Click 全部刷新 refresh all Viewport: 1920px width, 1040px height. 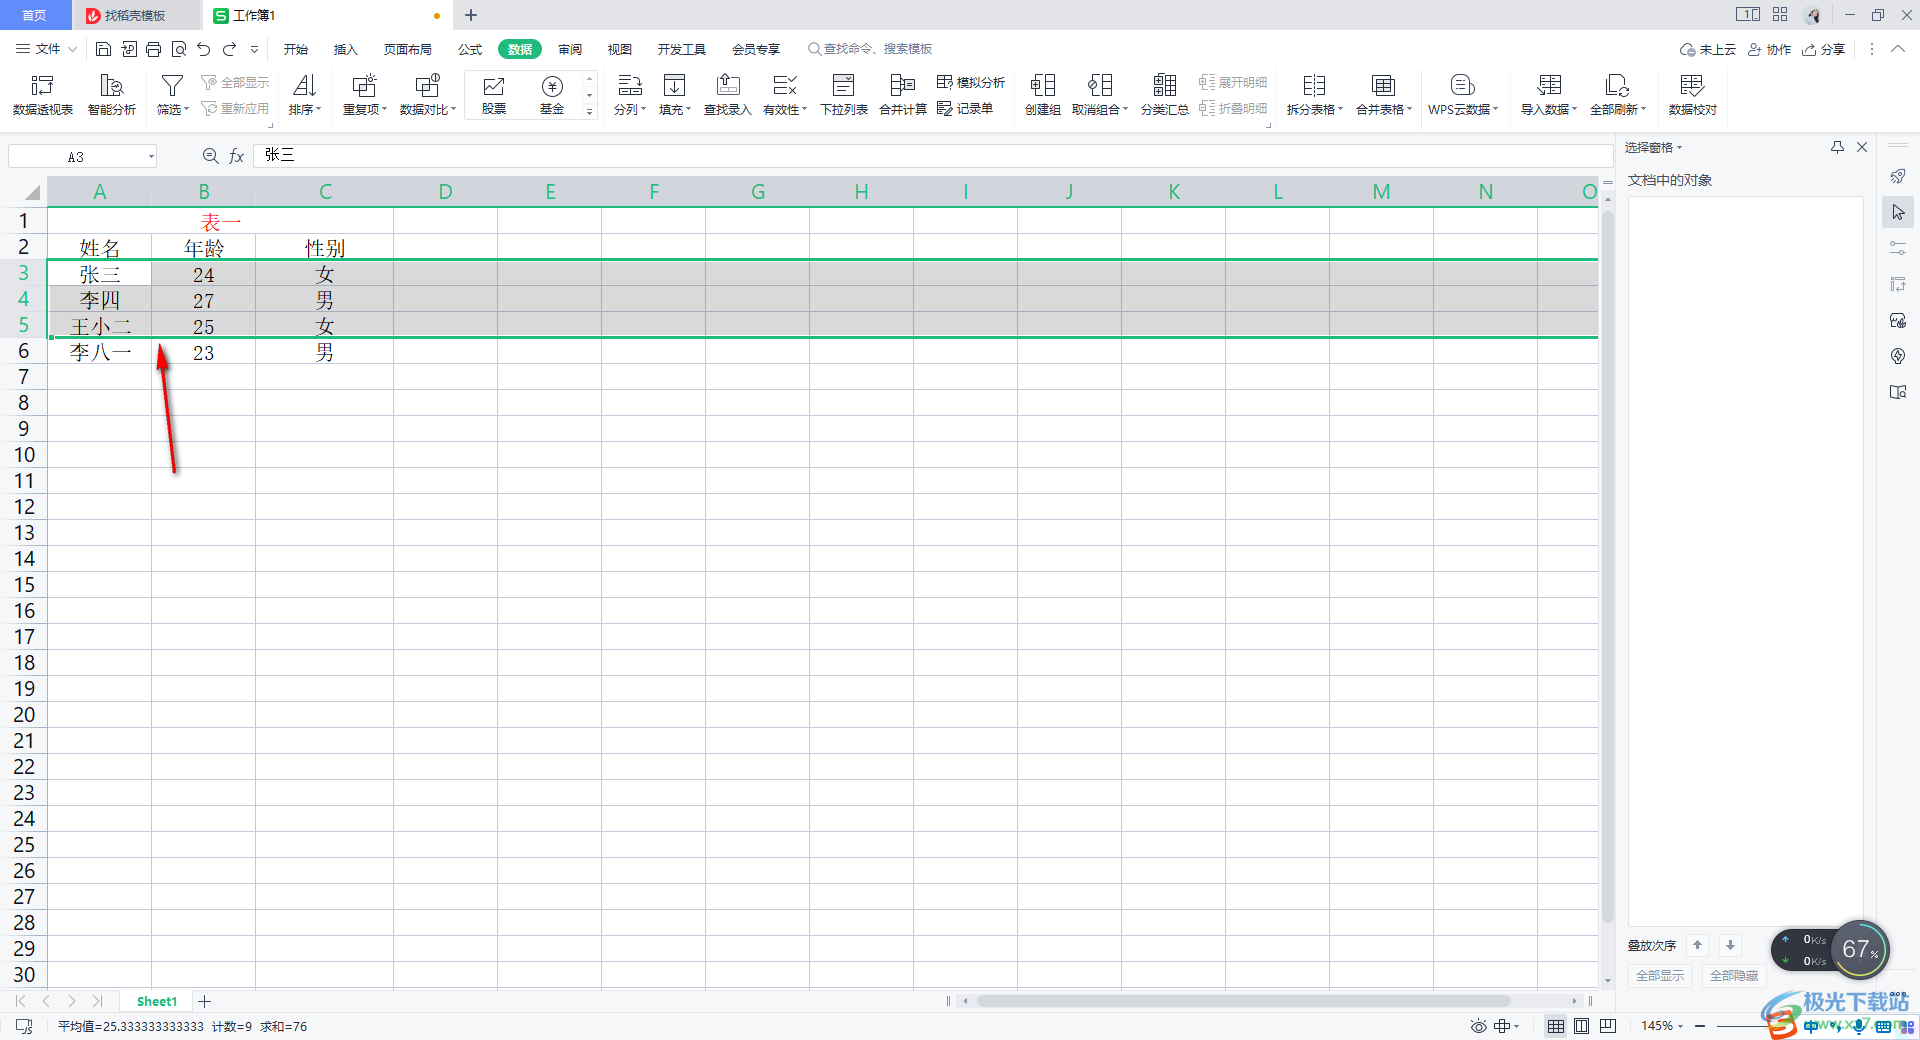coord(1618,95)
